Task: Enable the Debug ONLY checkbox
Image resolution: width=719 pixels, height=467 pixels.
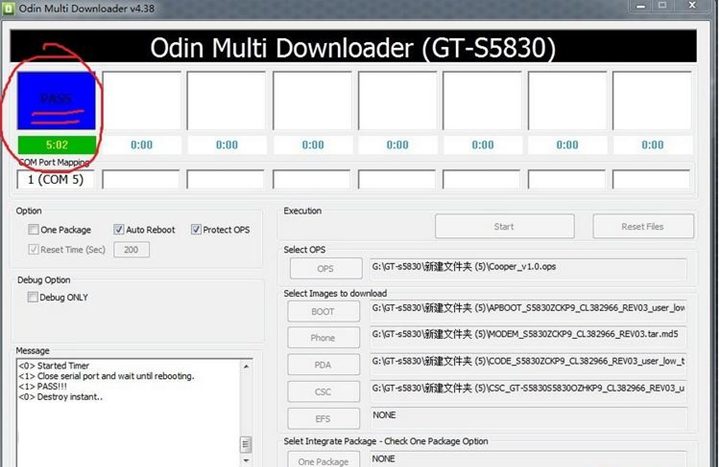Action: [x=33, y=297]
